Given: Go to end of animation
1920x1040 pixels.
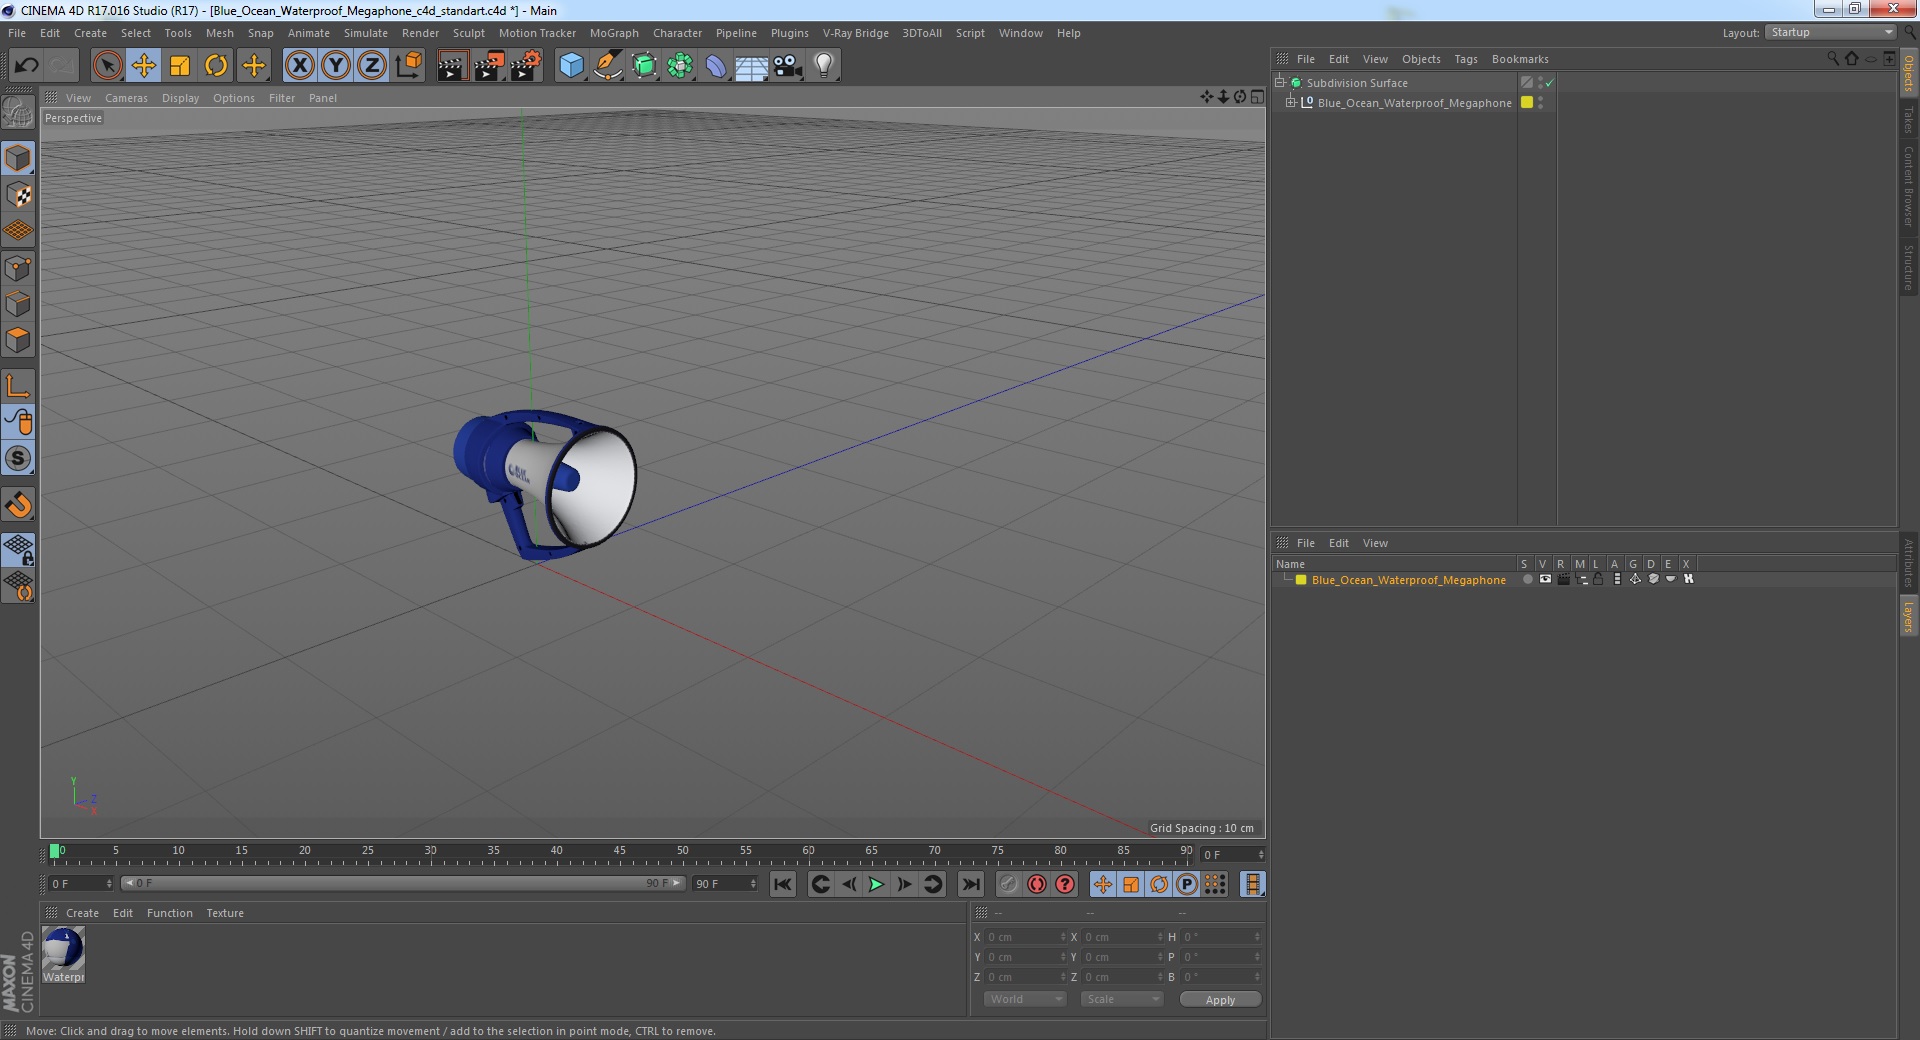Looking at the screenshot, I should (x=970, y=884).
